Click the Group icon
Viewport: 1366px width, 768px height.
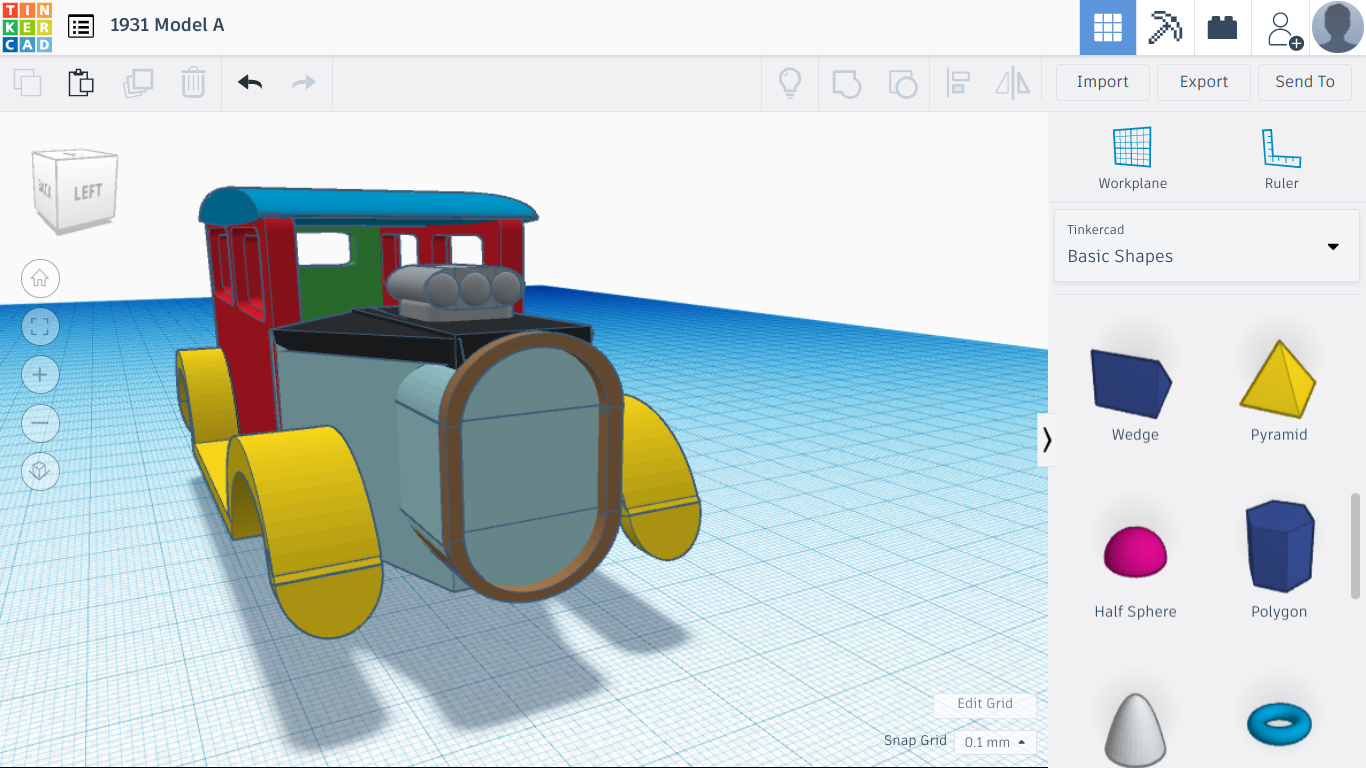click(x=846, y=83)
